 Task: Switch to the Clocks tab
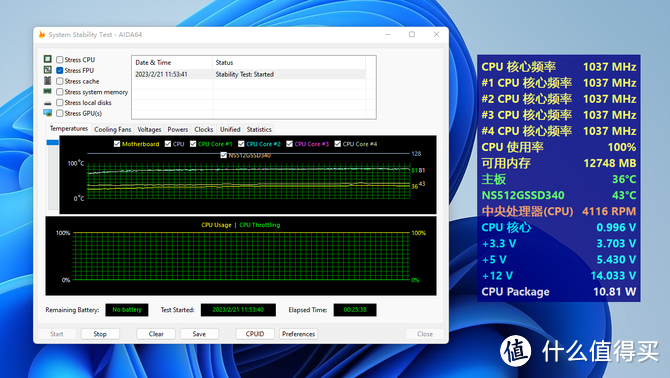(204, 129)
